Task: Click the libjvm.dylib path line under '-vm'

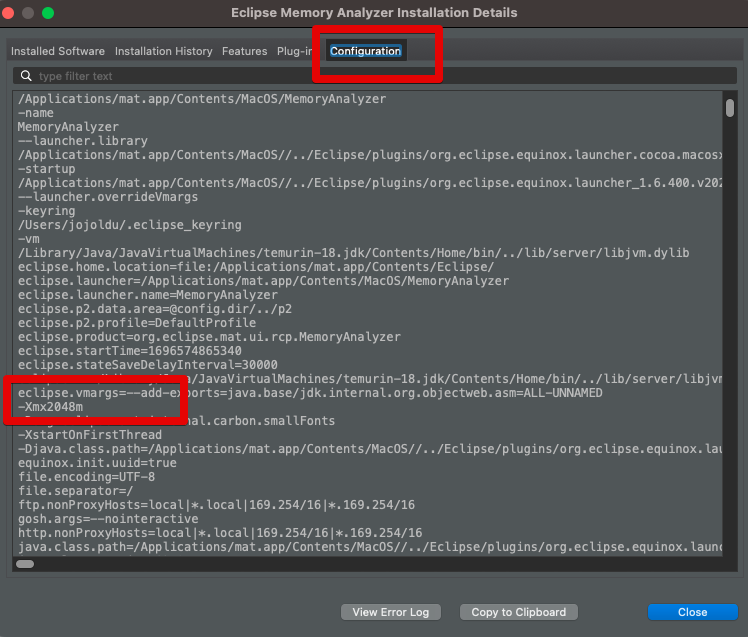Action: (353, 253)
